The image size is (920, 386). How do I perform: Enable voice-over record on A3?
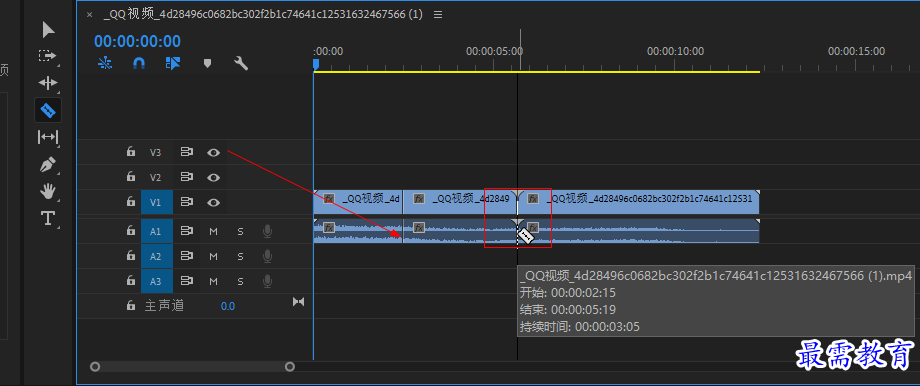[x=268, y=281]
